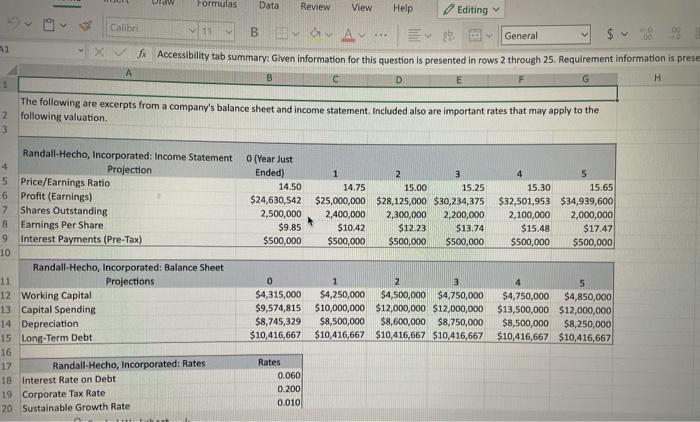Image resolution: width=700 pixels, height=422 pixels.
Task: Click the first decimal places button
Action: 646,33
